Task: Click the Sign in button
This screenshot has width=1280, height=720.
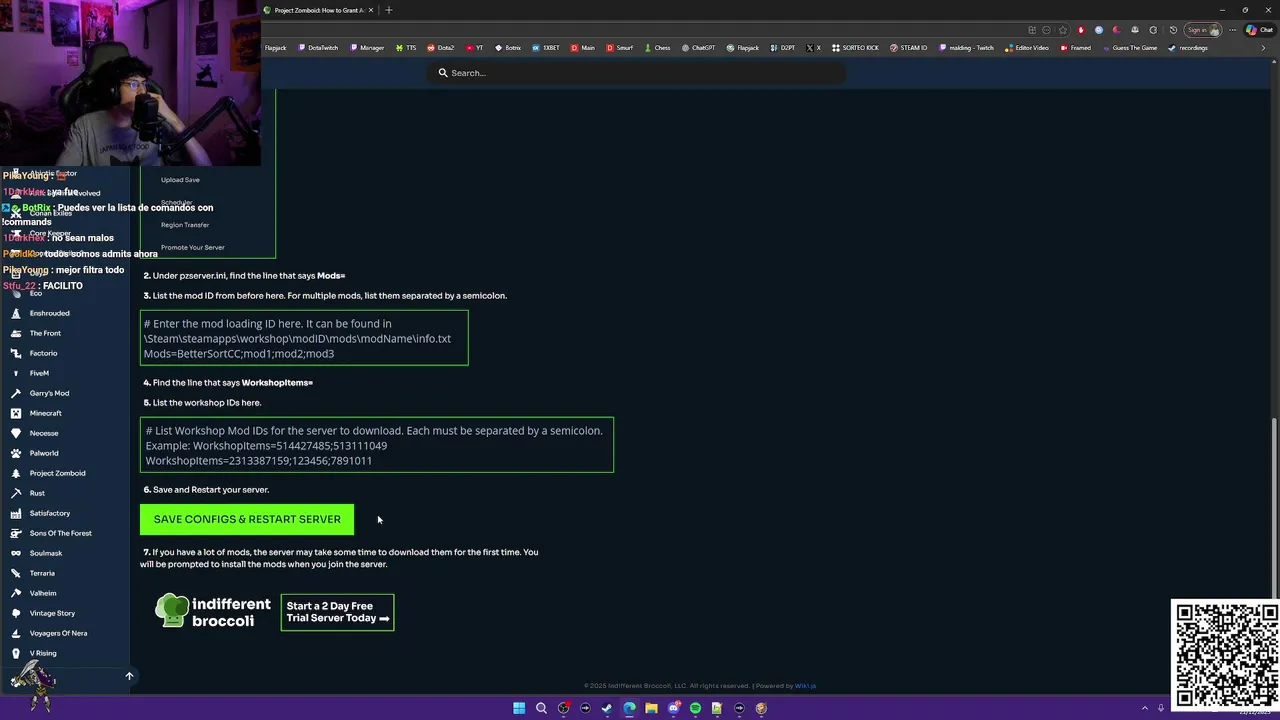Action: pos(1202,30)
